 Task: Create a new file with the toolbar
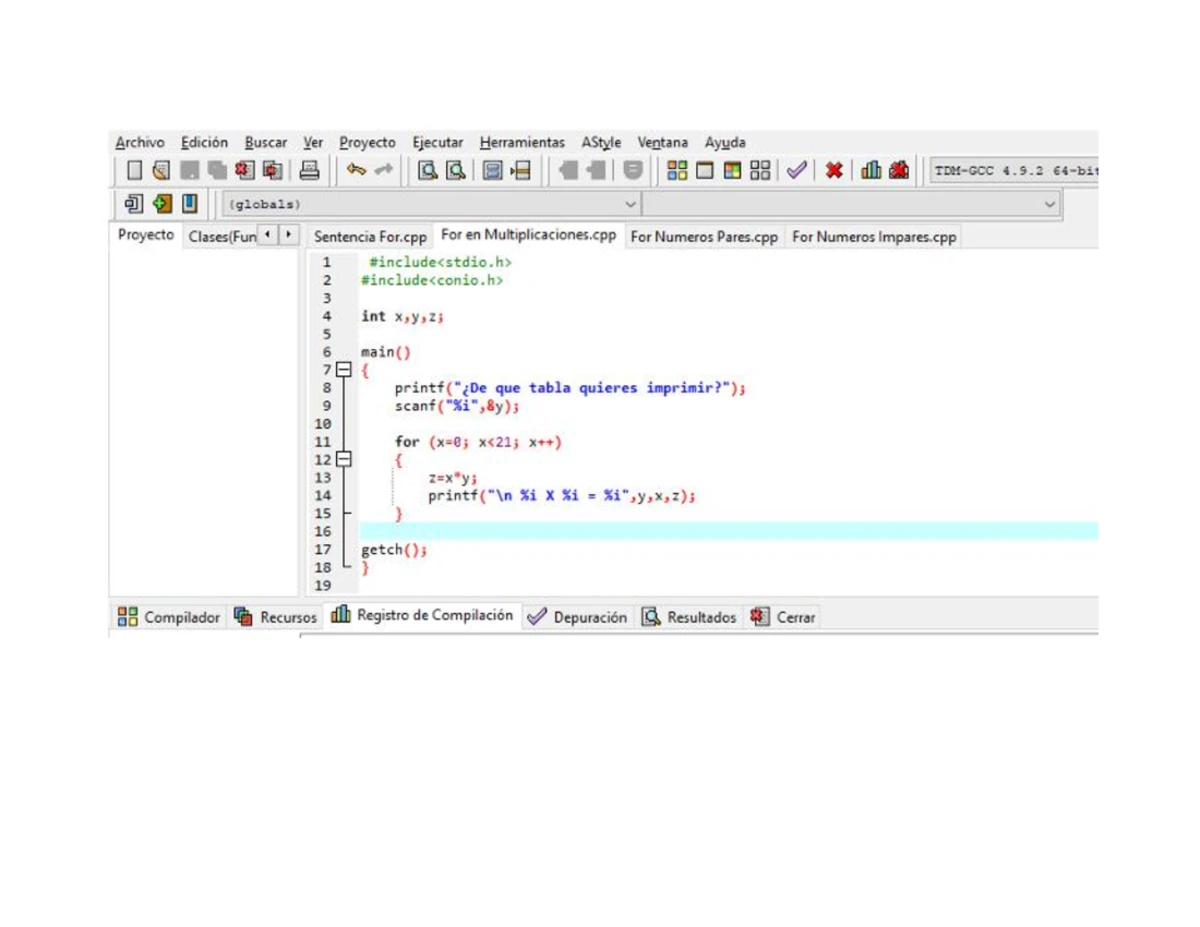coord(135,171)
